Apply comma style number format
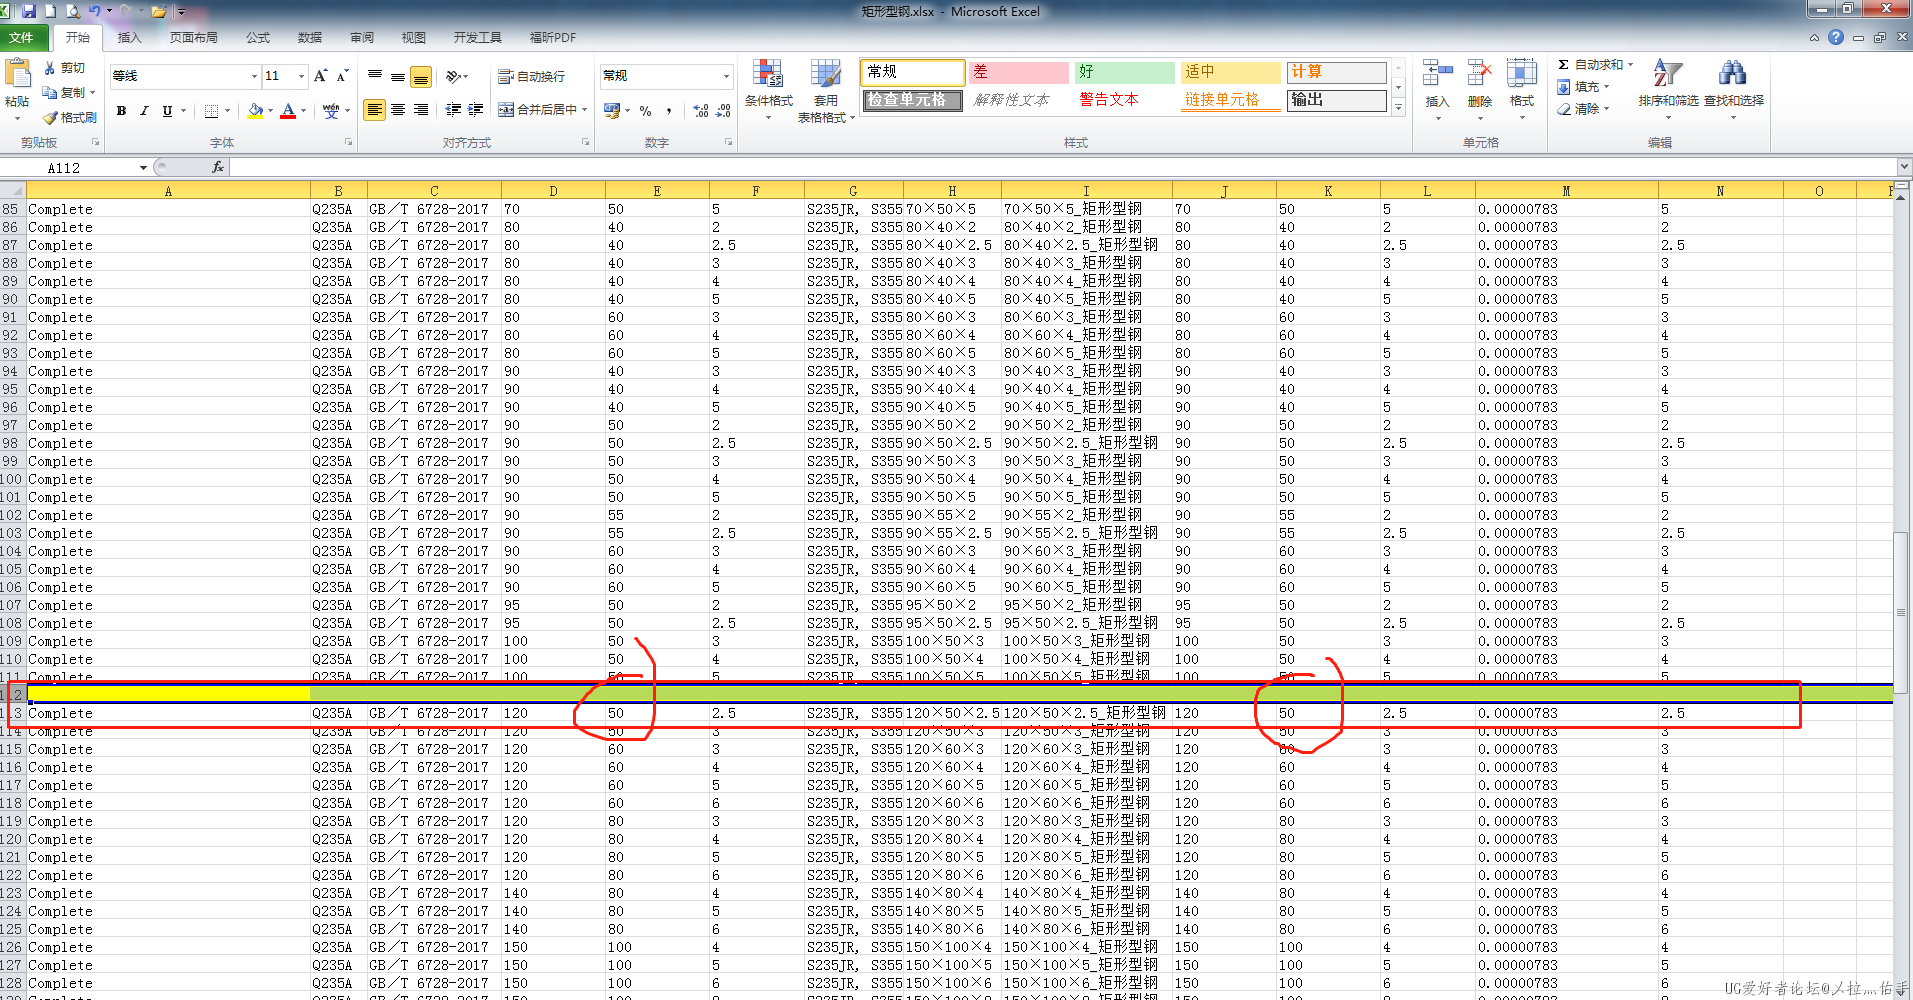 (x=669, y=111)
